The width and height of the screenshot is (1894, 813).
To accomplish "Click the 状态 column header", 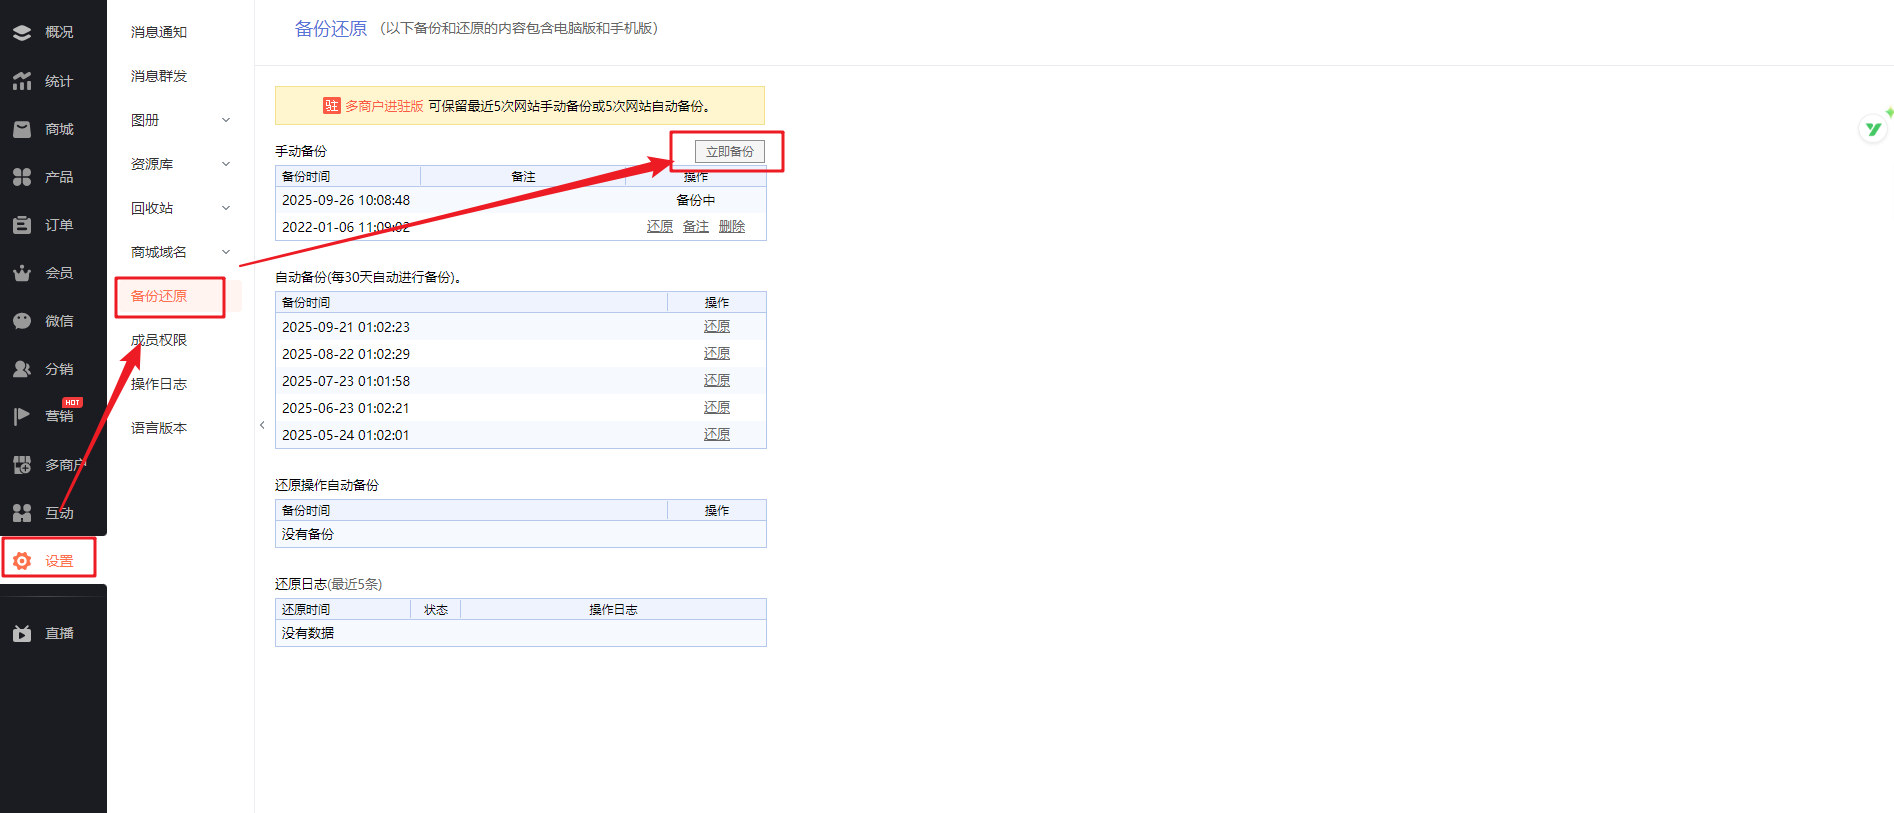I will [x=436, y=610].
